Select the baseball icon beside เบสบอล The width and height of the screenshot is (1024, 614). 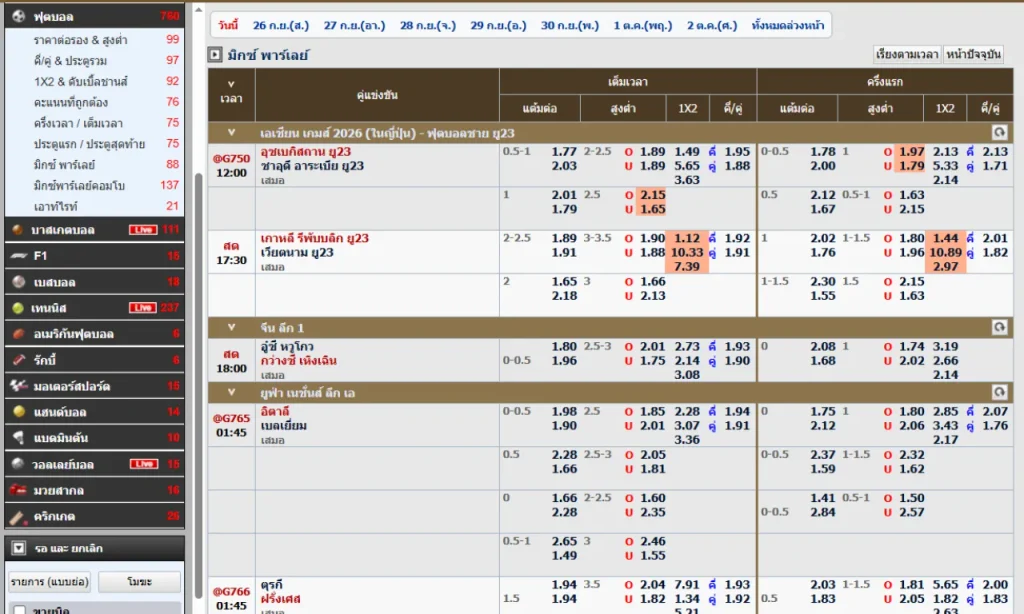click(18, 282)
